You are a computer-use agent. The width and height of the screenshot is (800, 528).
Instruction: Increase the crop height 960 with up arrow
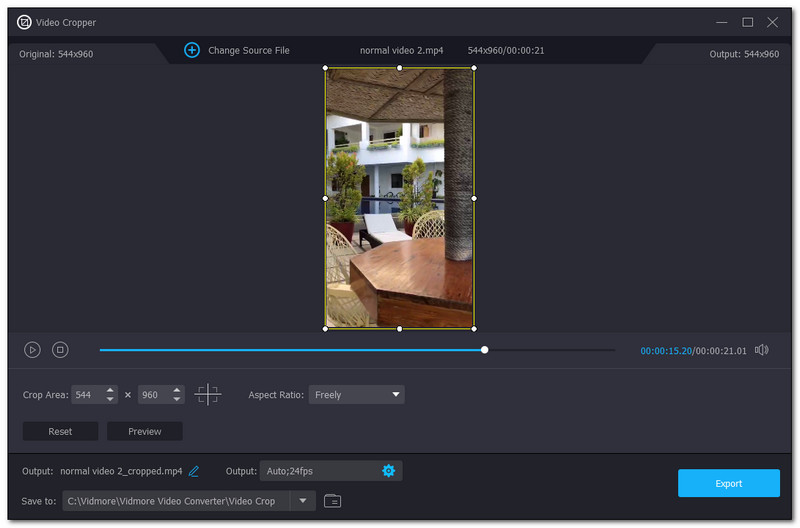[177, 390]
